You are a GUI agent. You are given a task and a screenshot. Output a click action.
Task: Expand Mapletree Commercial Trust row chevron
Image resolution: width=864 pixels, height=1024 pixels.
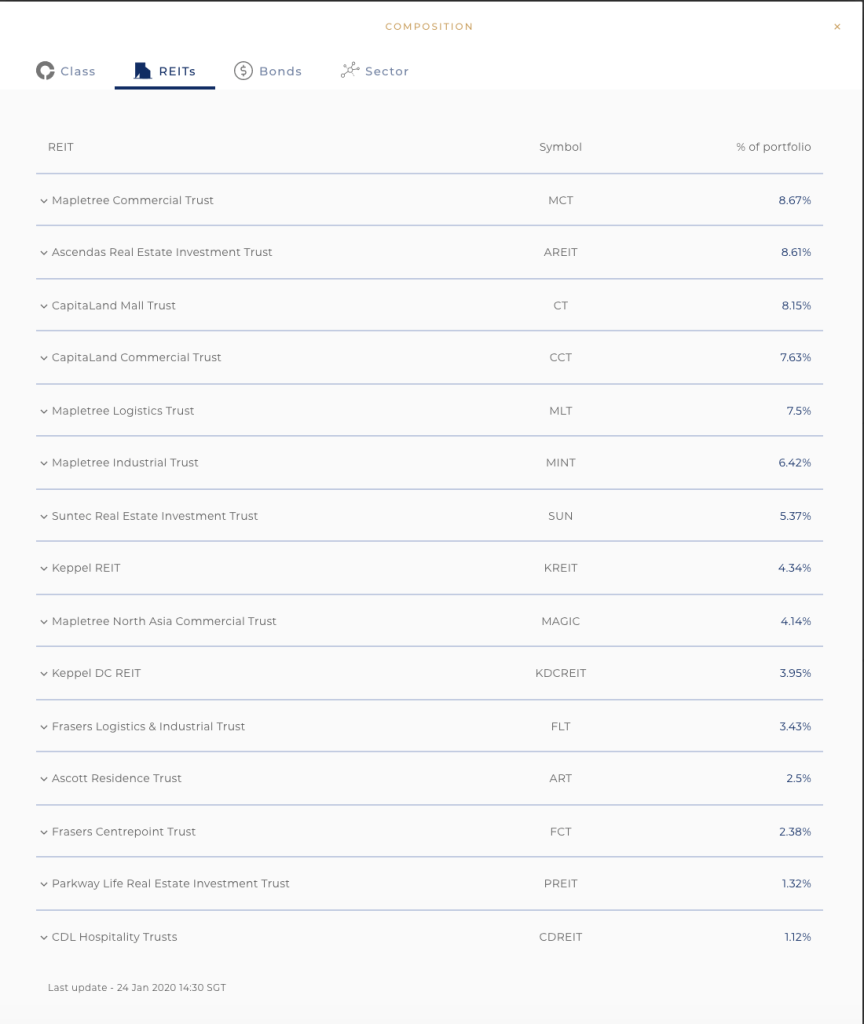pyautogui.click(x=44, y=201)
